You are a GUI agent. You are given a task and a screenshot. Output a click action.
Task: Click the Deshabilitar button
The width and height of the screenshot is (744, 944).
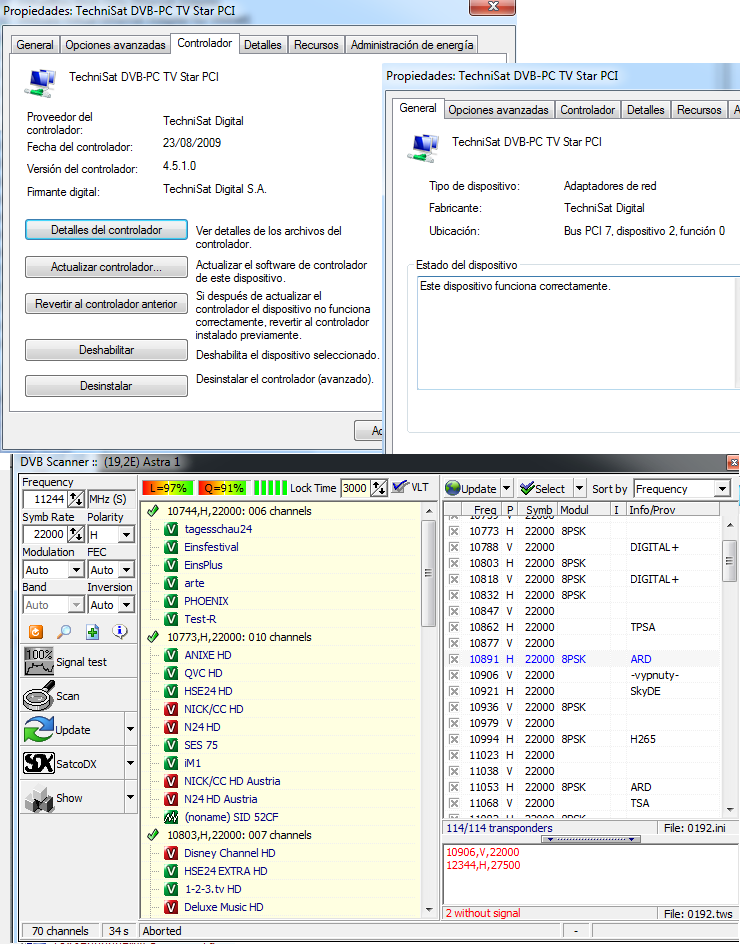click(106, 350)
